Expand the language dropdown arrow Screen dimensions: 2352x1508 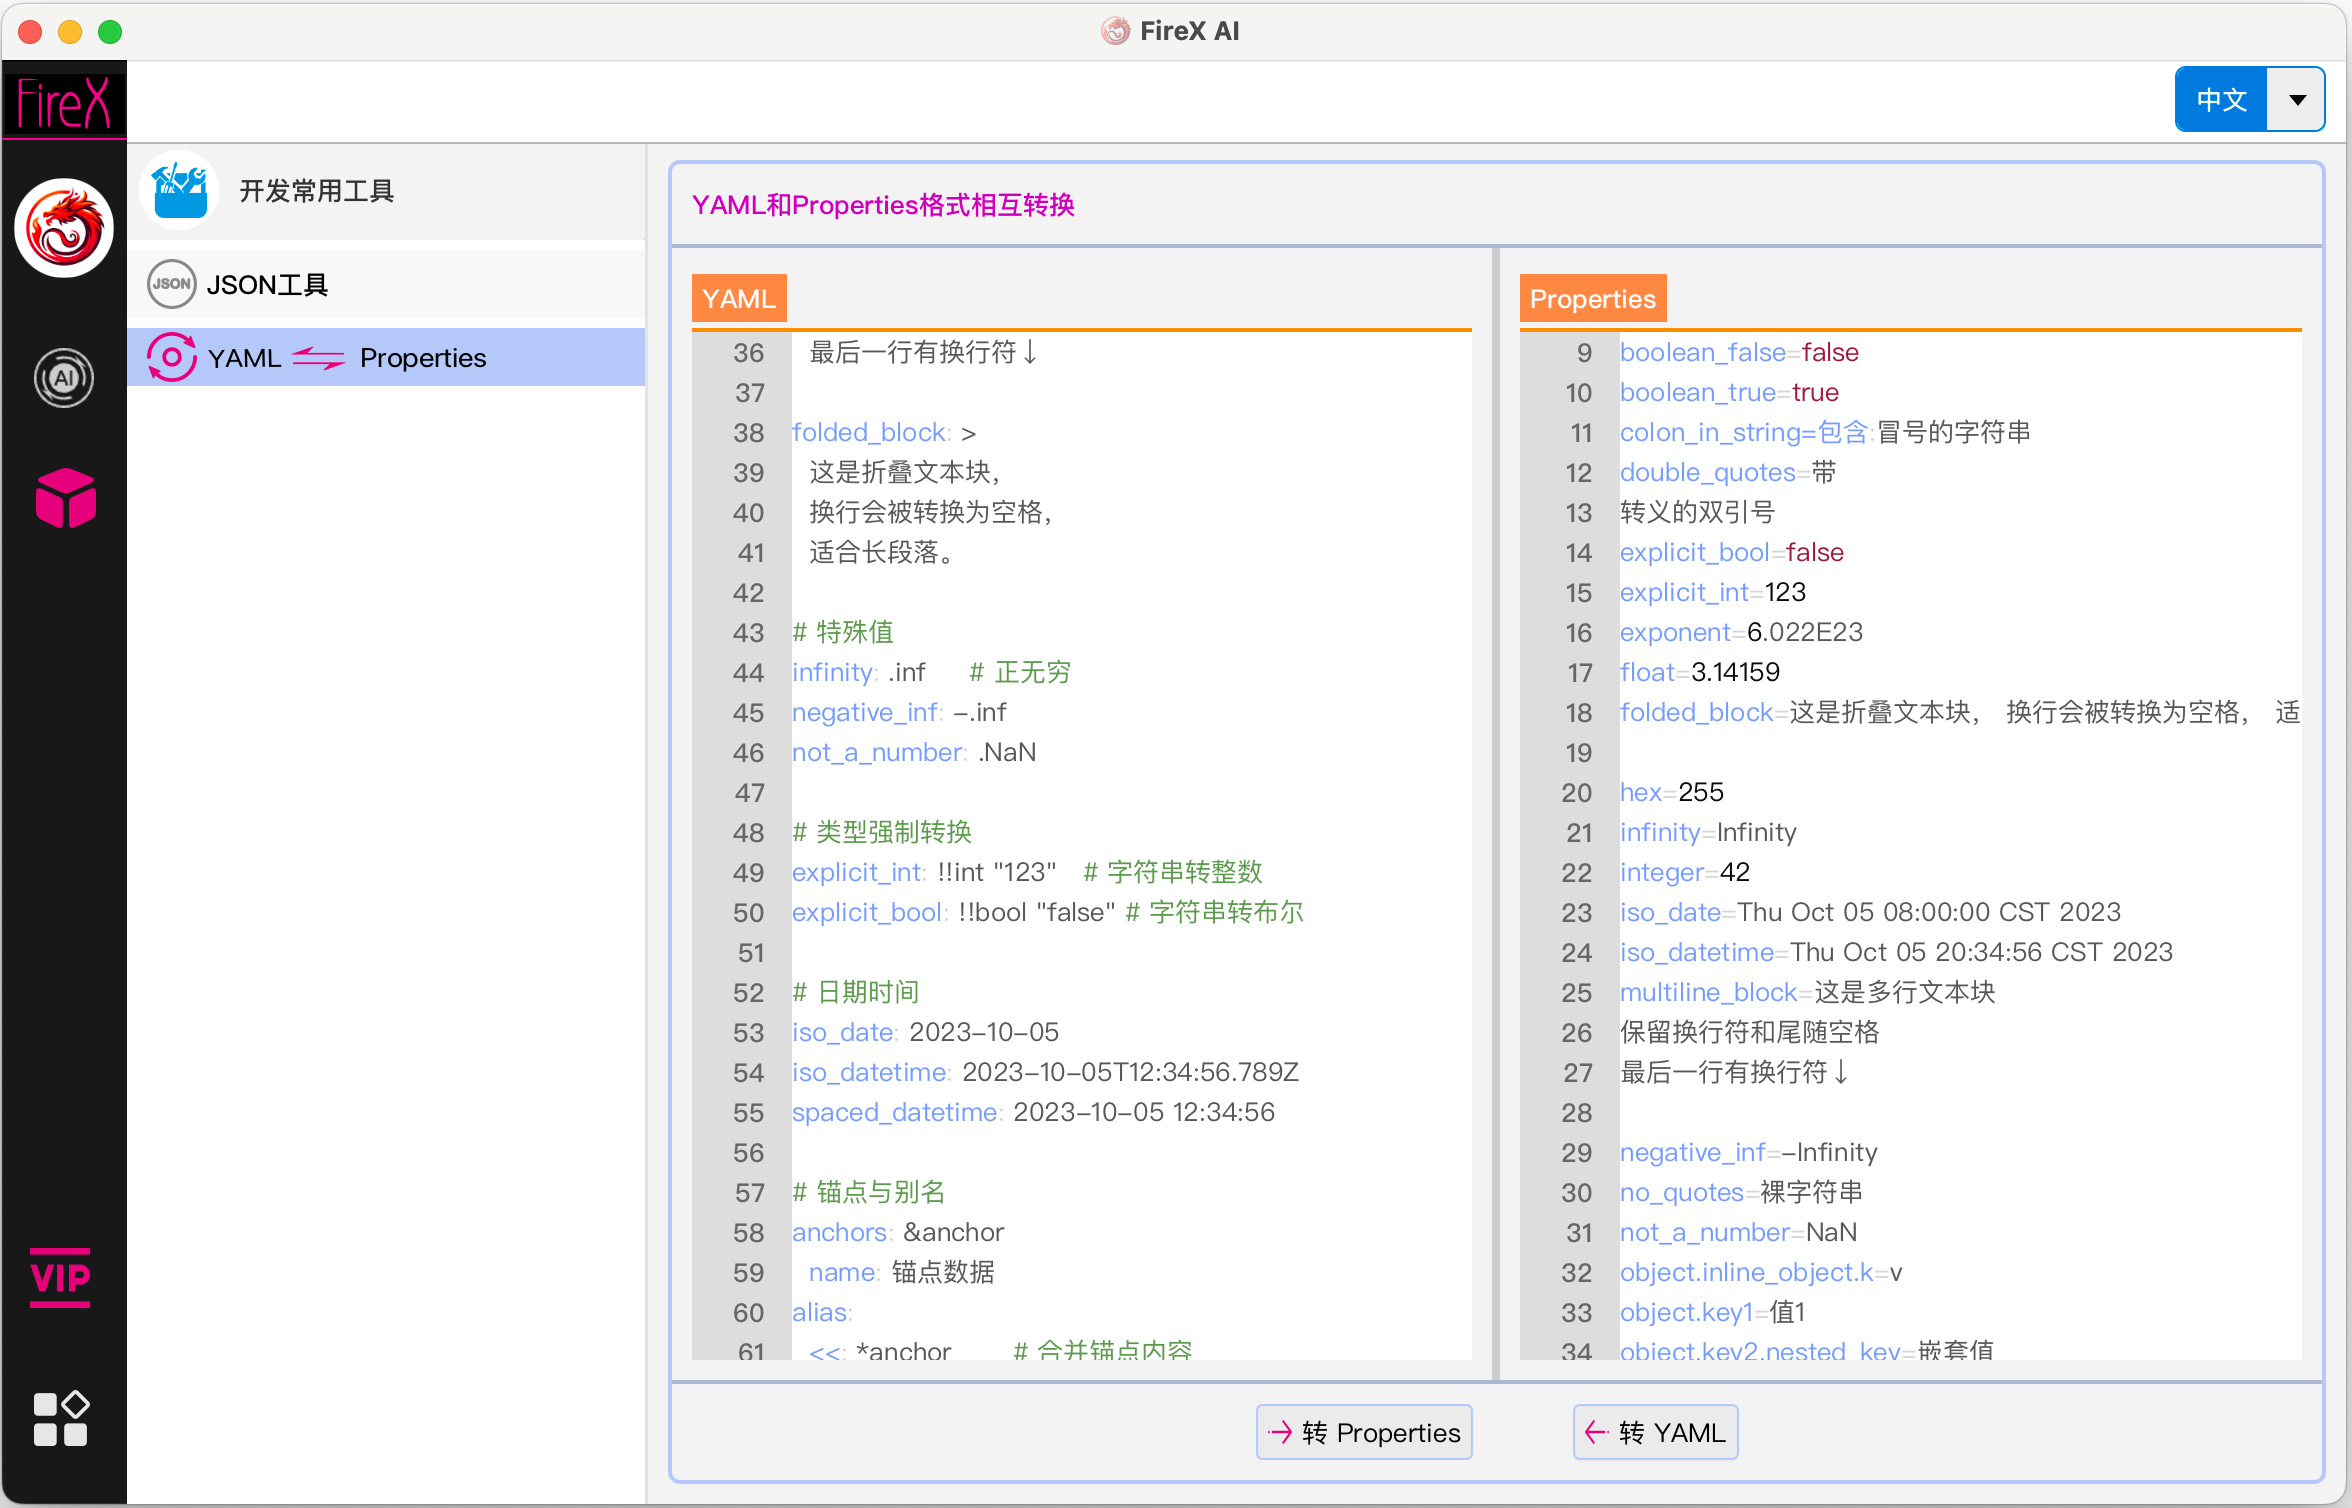tap(2297, 99)
